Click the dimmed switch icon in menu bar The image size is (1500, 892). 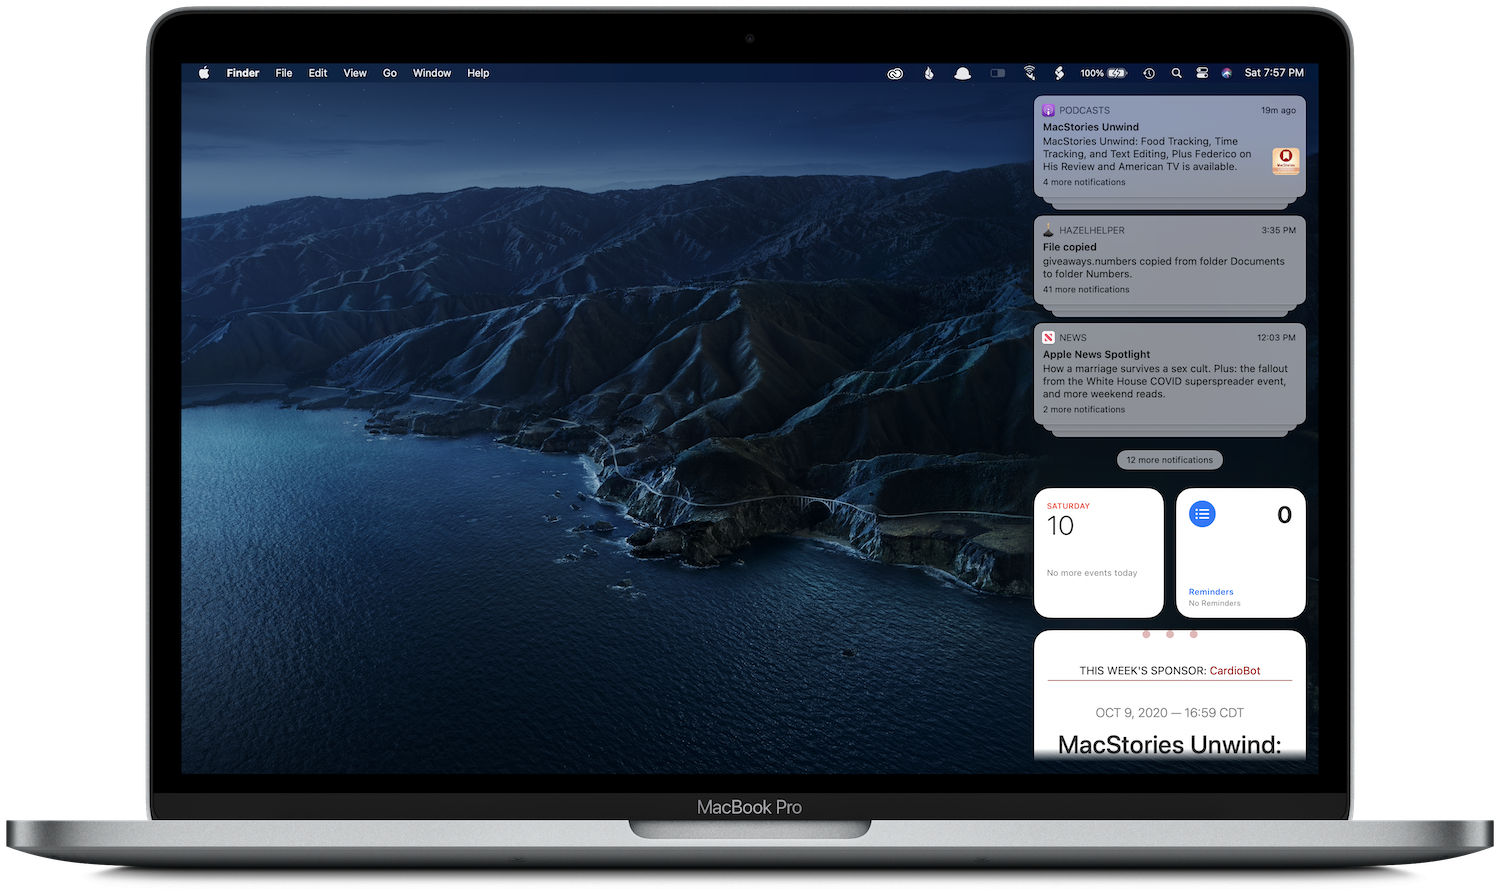(x=998, y=73)
